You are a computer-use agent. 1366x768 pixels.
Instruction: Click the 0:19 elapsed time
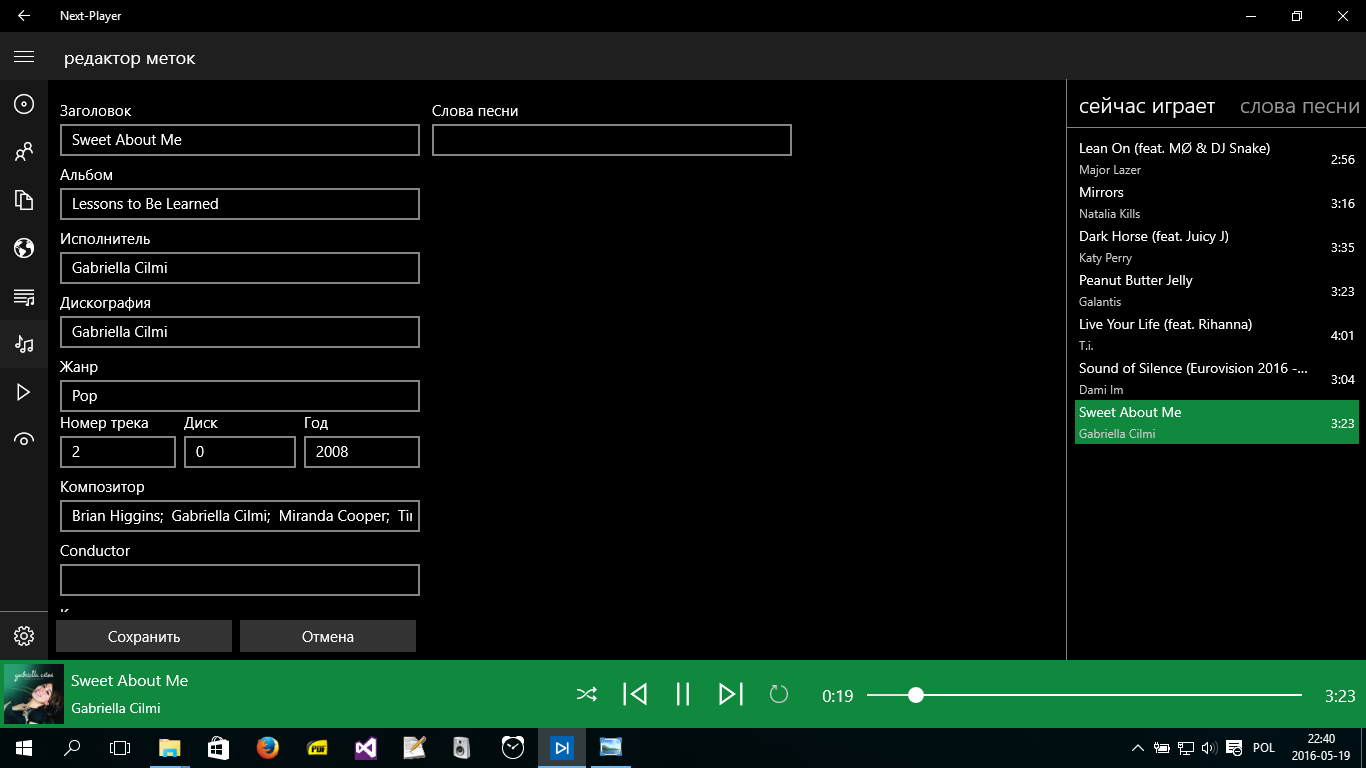click(838, 696)
